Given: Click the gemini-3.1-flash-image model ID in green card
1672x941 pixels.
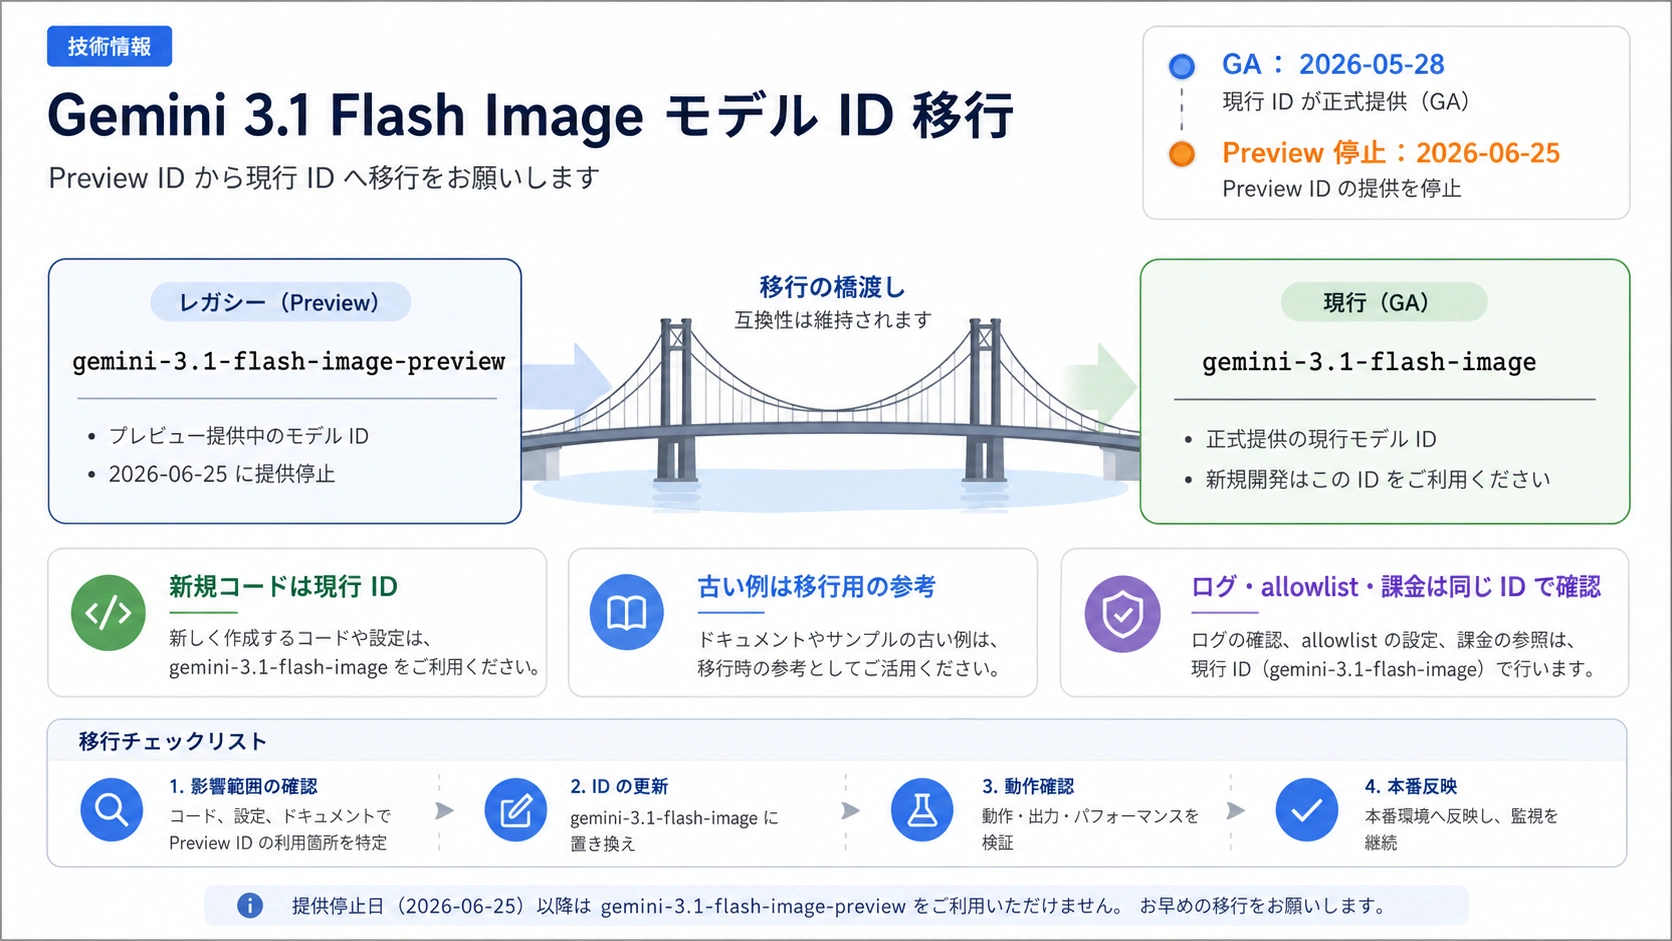Looking at the screenshot, I should click(x=1369, y=361).
